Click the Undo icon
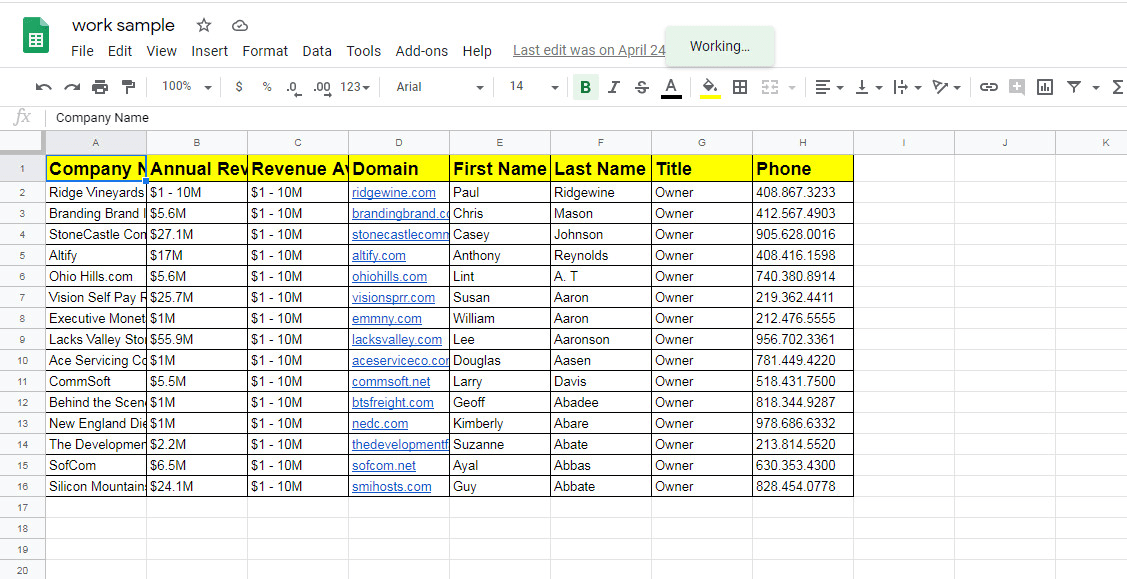Viewport: 1127px width, 579px height. pyautogui.click(x=43, y=87)
